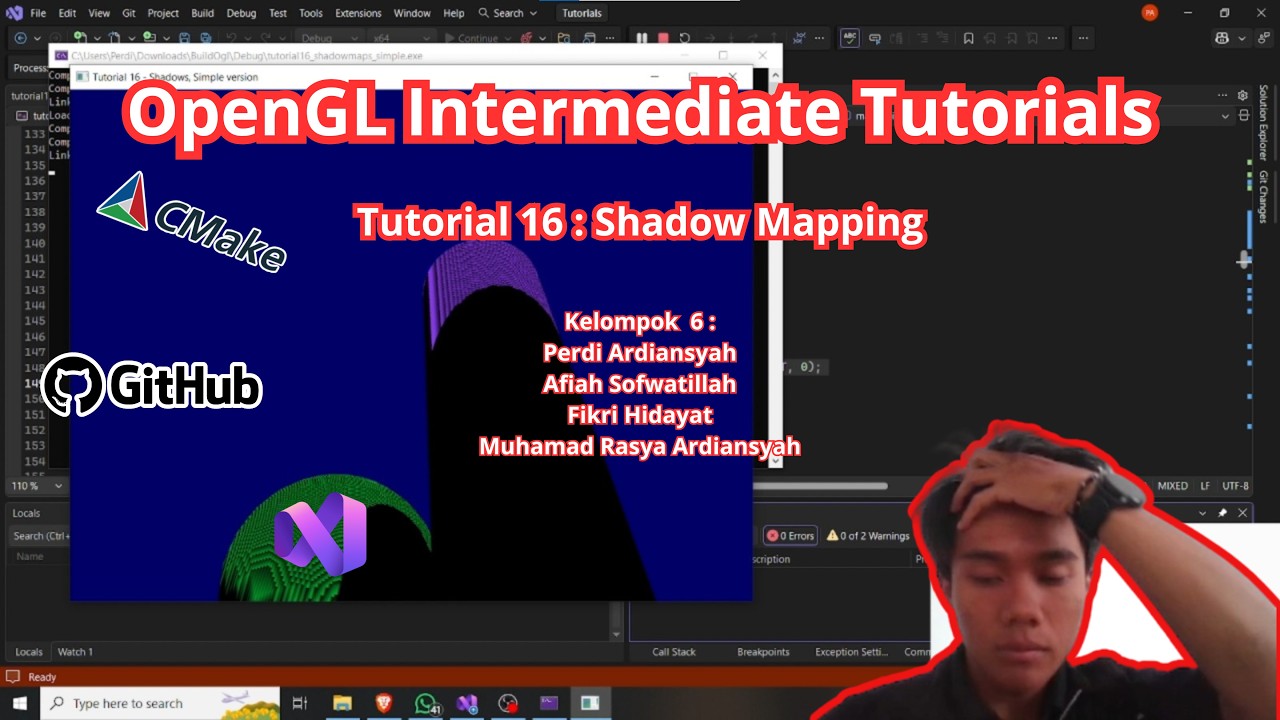Switch to the Locals tab
Viewport: 1280px width, 720px height.
[x=29, y=652]
